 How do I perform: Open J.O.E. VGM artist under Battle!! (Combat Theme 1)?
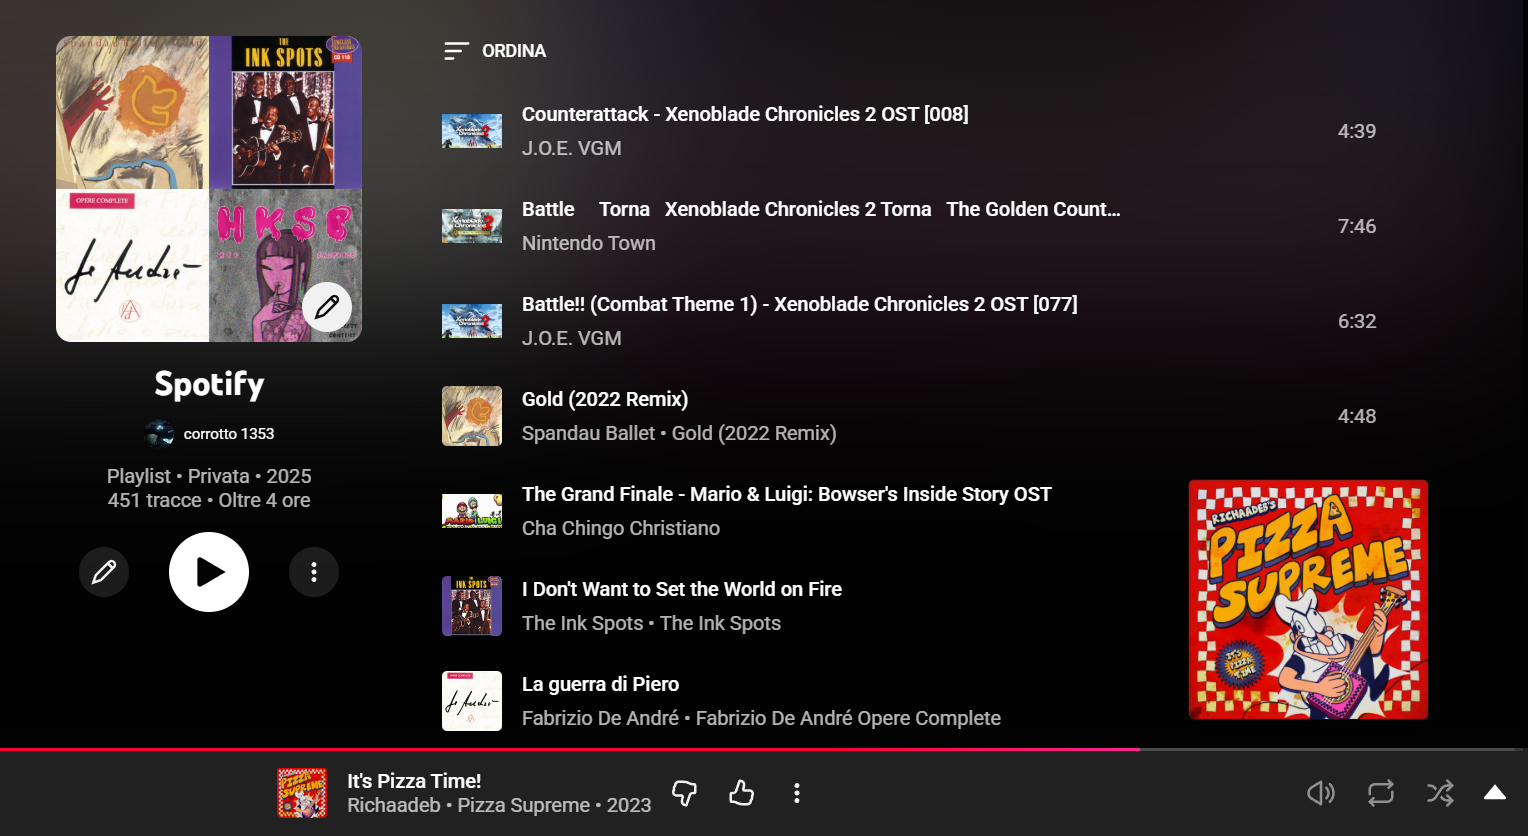point(572,338)
